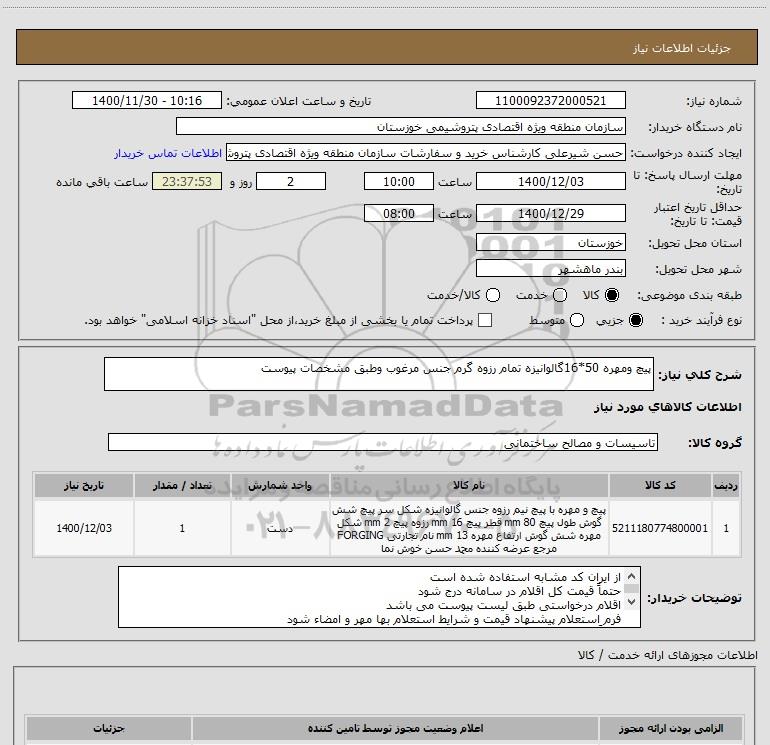Click the نام کالا column header

click(x=469, y=485)
